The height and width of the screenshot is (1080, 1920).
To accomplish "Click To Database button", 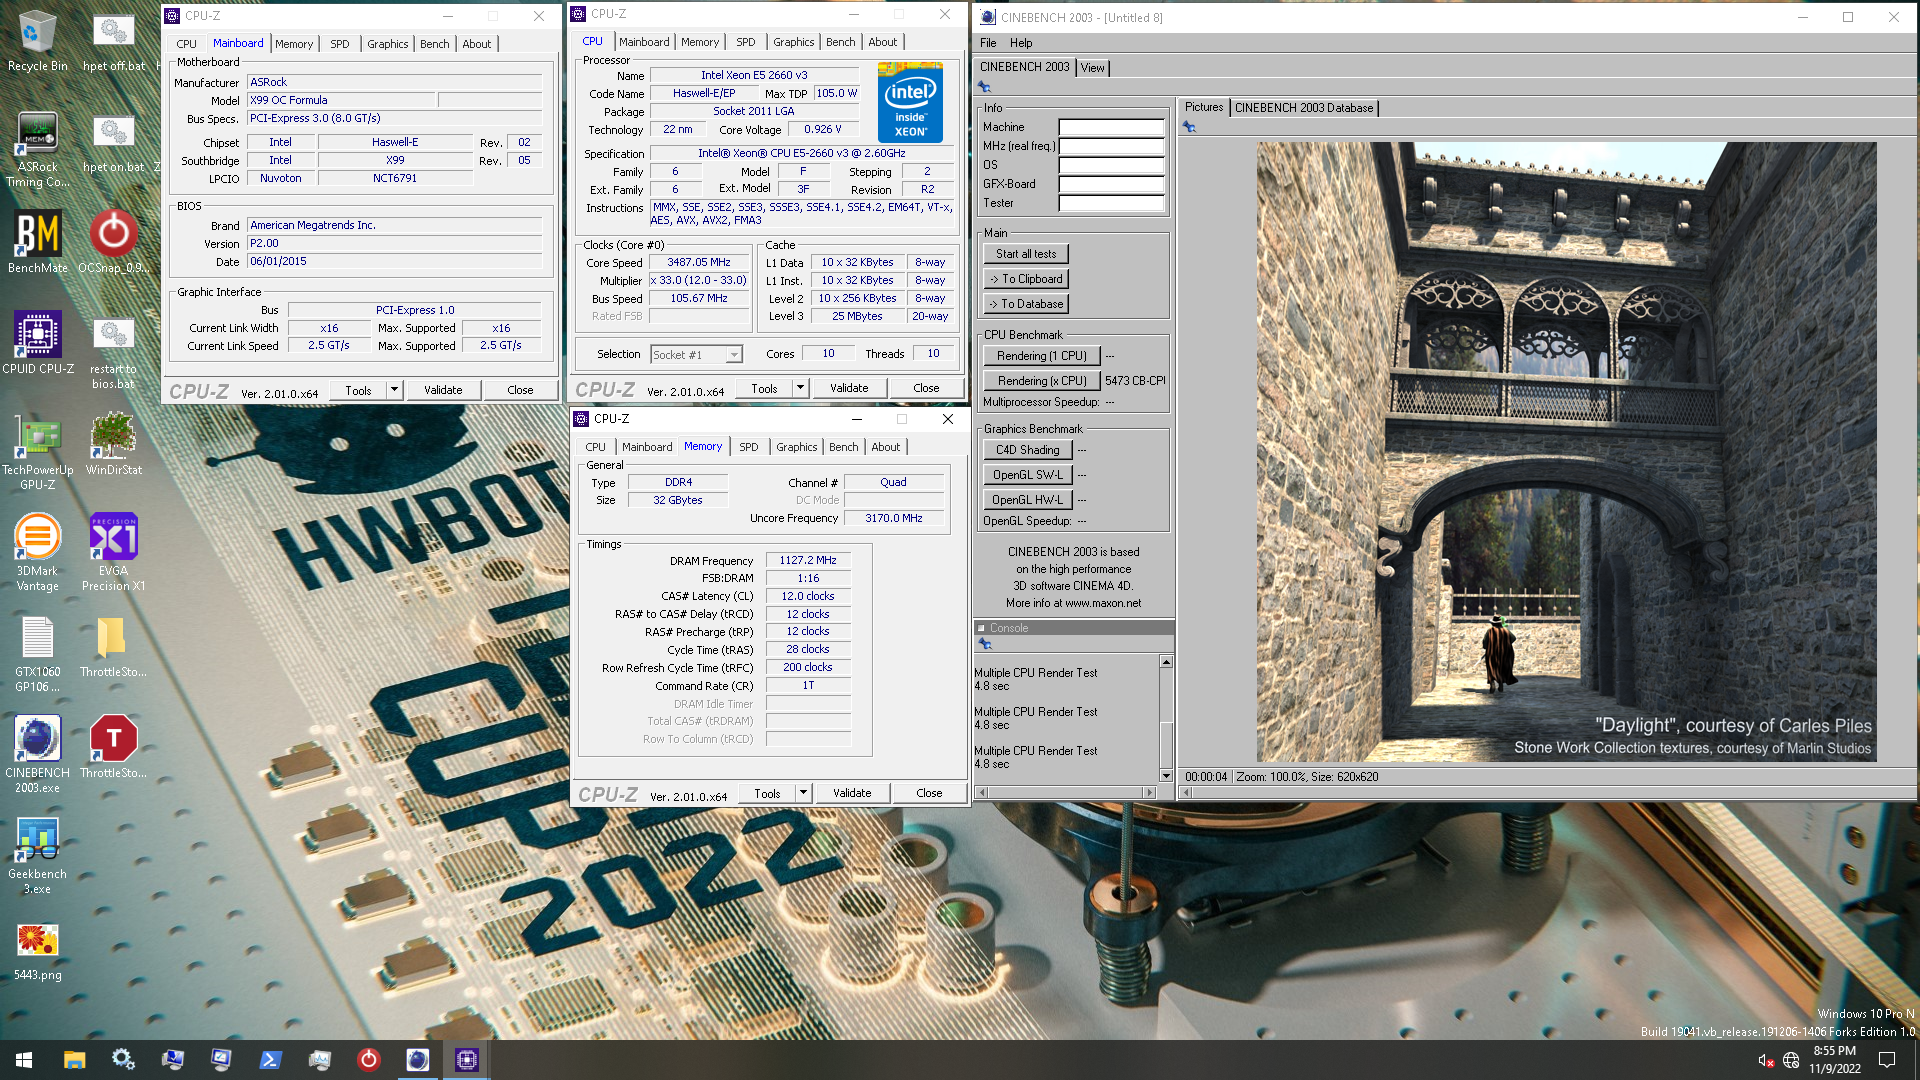I will click(x=1026, y=304).
